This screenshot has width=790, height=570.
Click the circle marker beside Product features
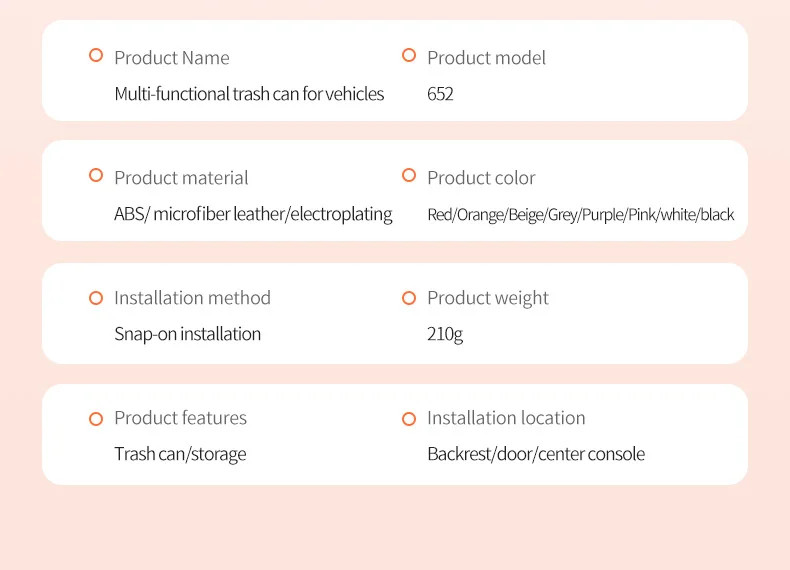pos(96,419)
